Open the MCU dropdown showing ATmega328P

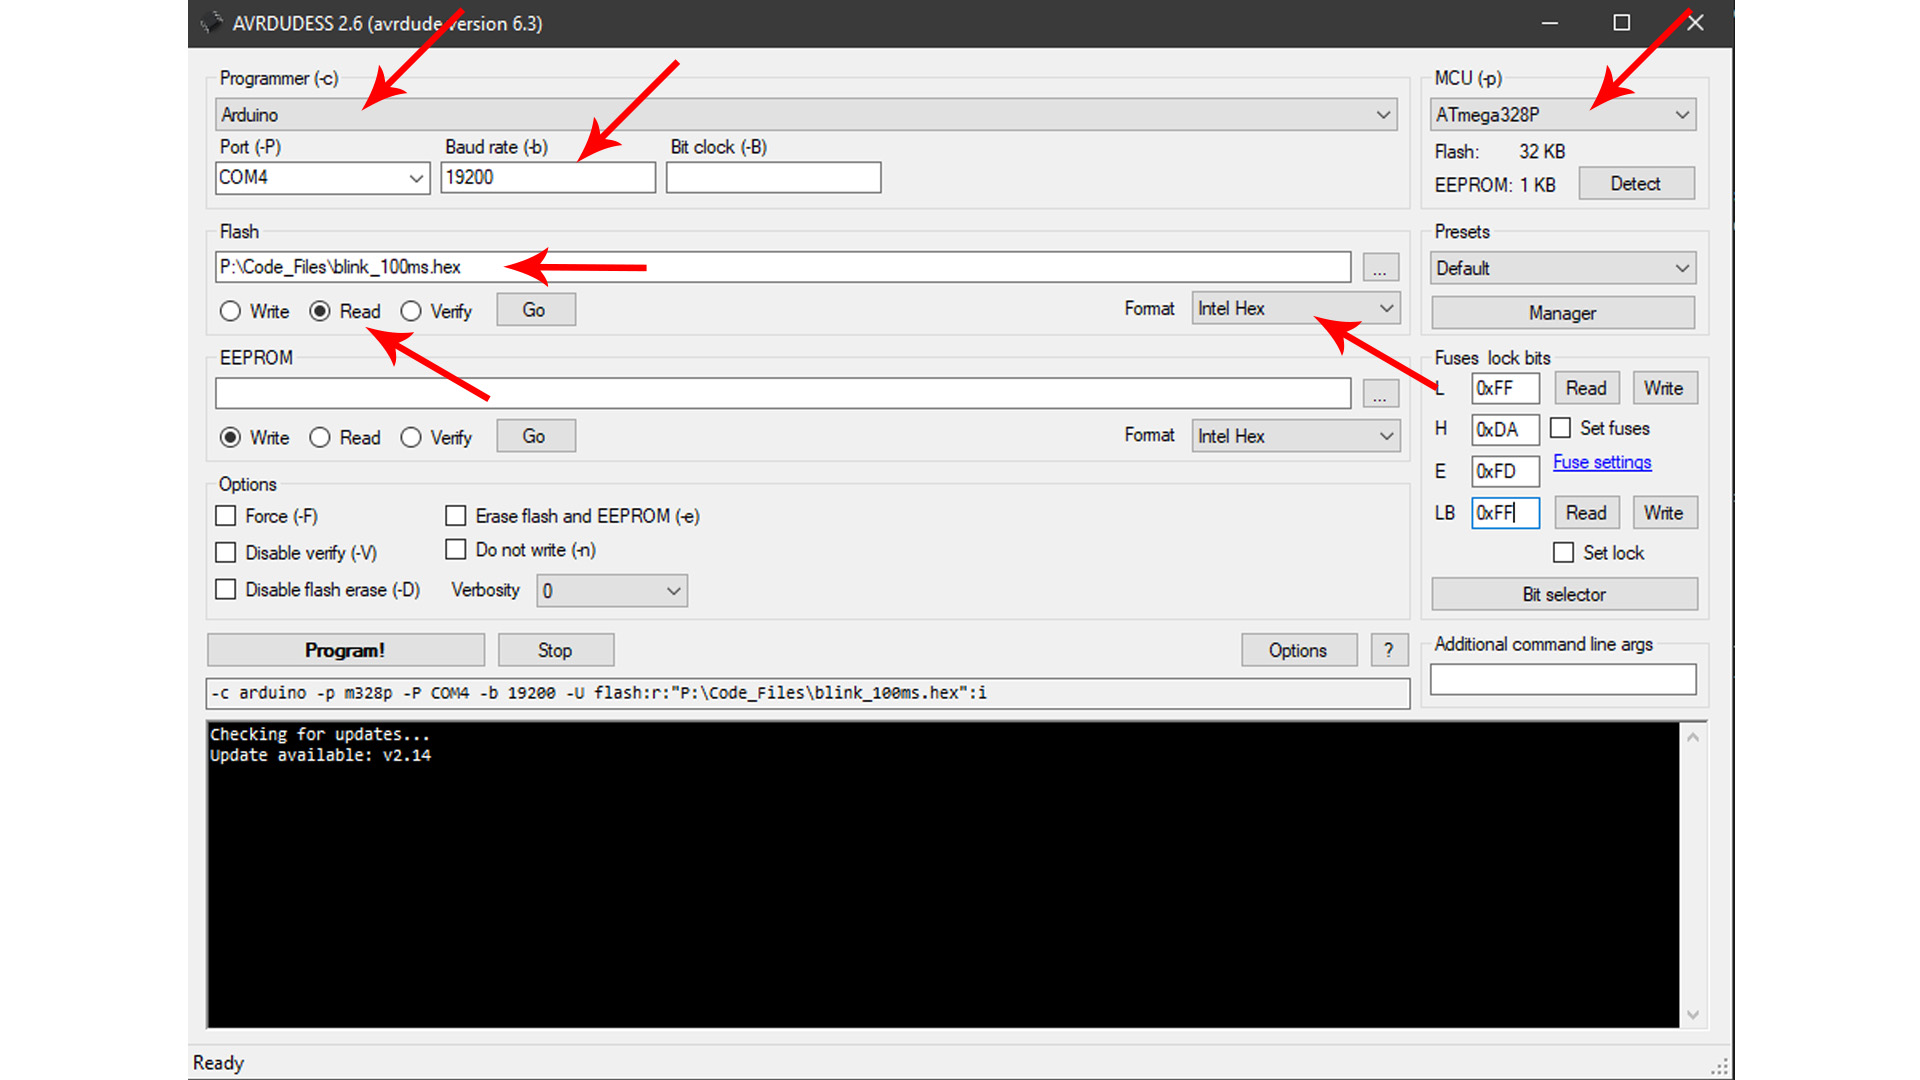[1563, 115]
